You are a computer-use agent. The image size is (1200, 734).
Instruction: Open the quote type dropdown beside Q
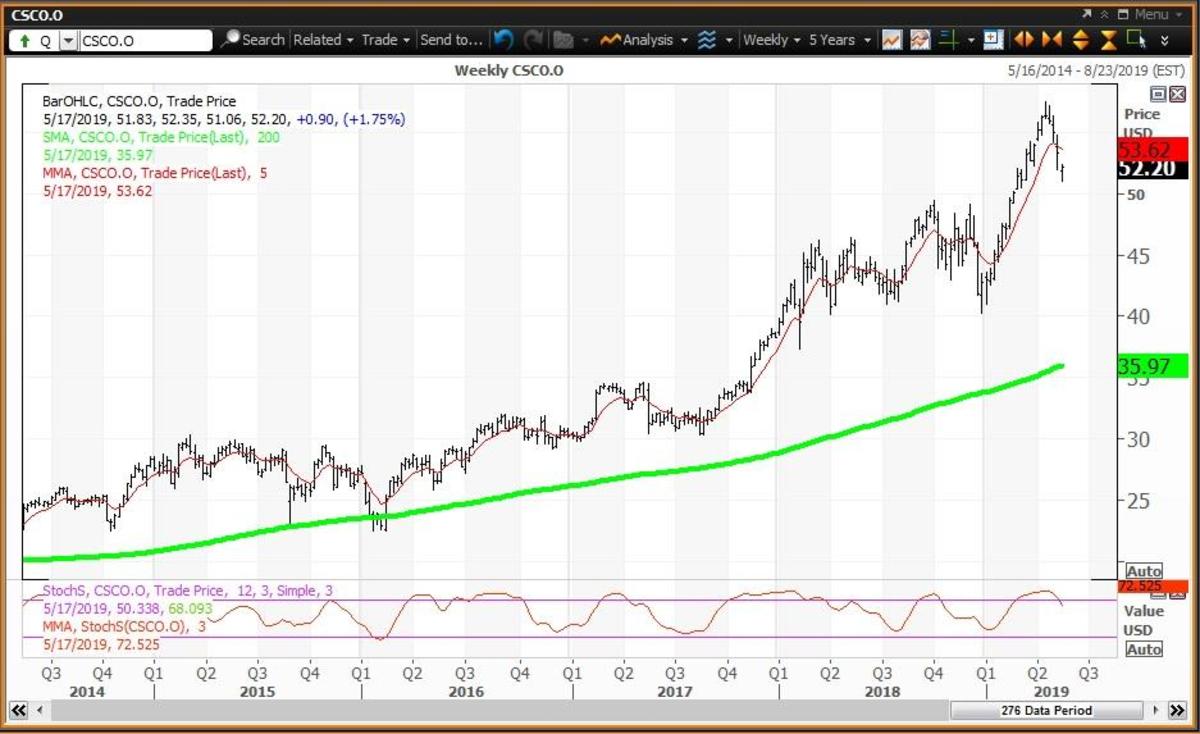[68, 41]
